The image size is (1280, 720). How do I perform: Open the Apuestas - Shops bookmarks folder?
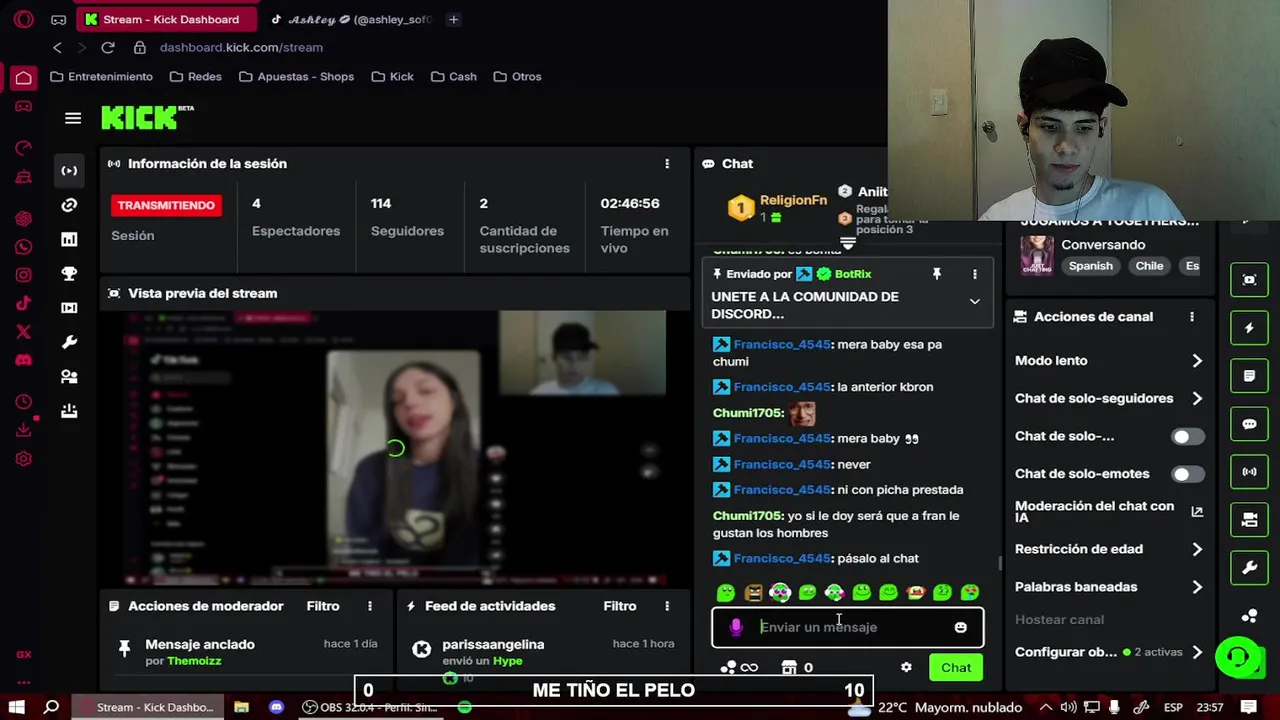coord(296,76)
